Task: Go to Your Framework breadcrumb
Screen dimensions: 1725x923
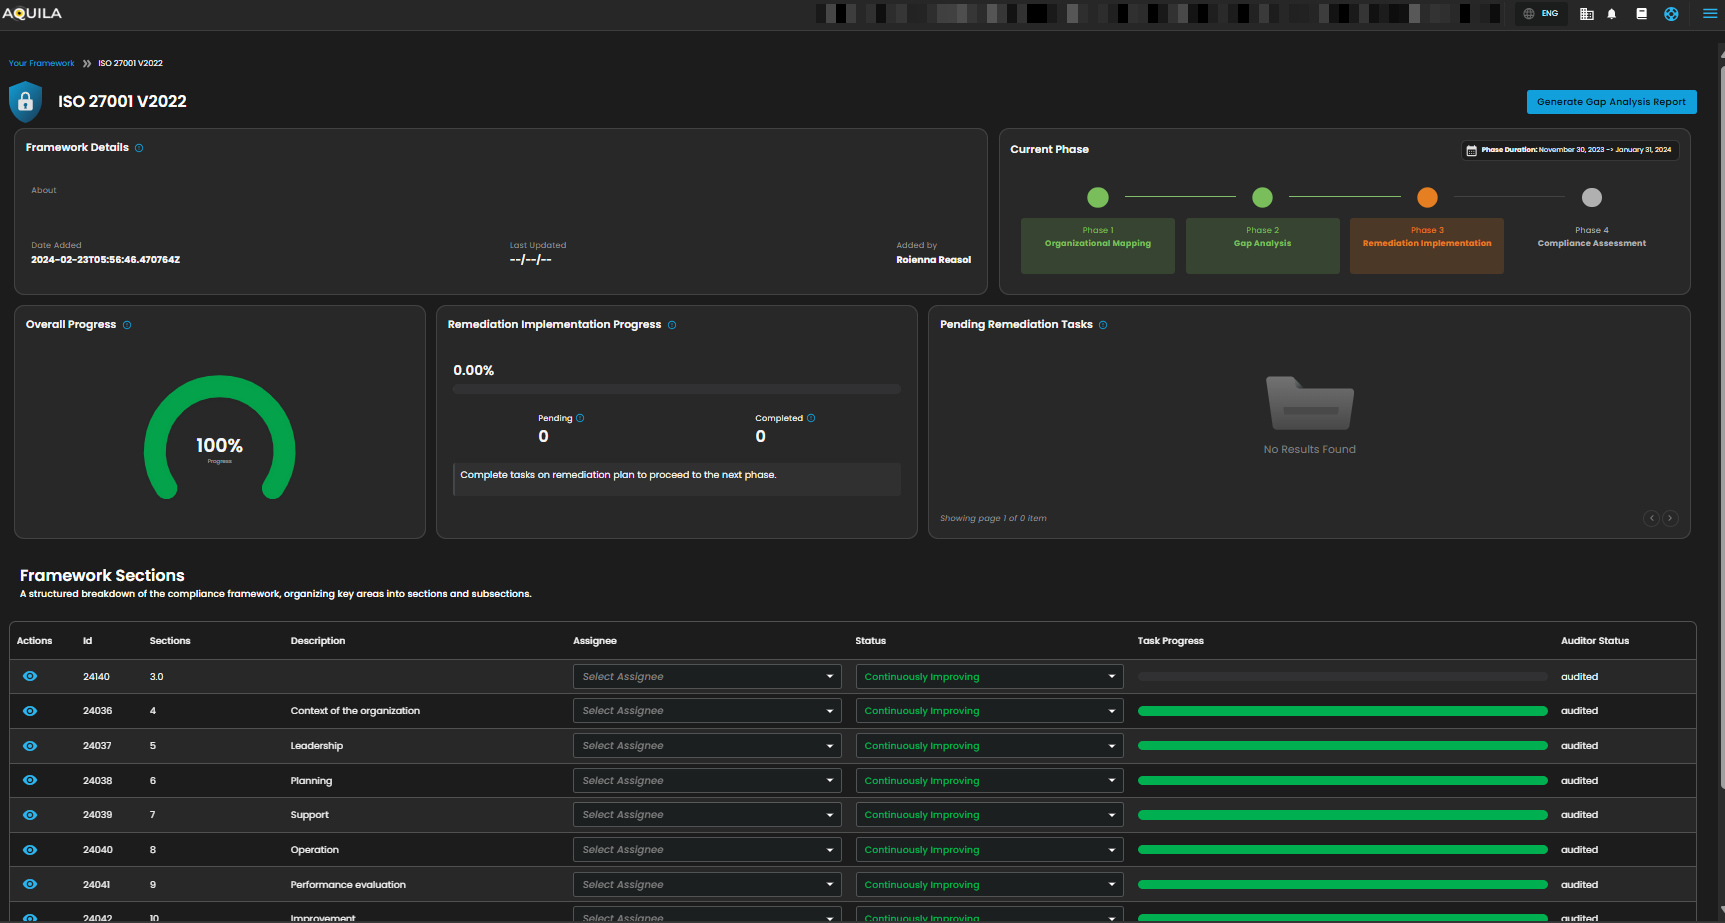Action: pyautogui.click(x=42, y=63)
